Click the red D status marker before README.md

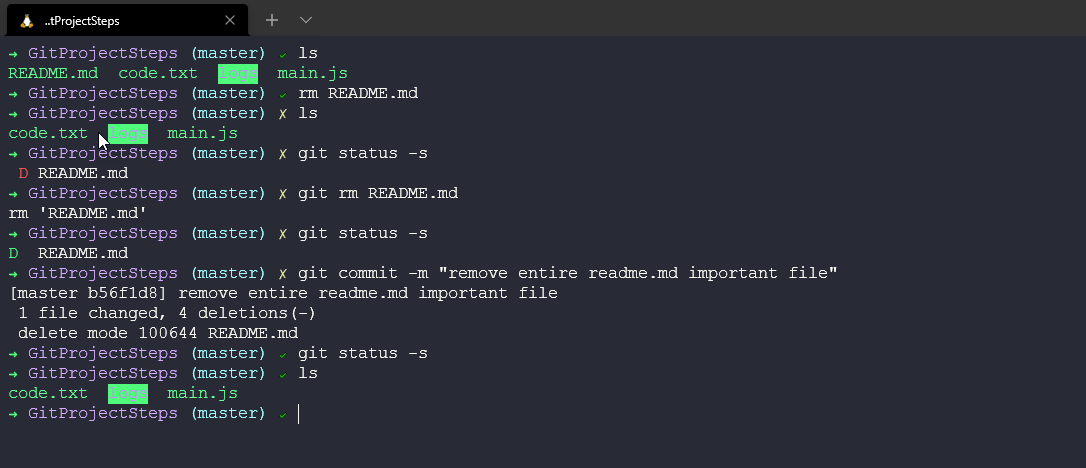pyautogui.click(x=23, y=173)
